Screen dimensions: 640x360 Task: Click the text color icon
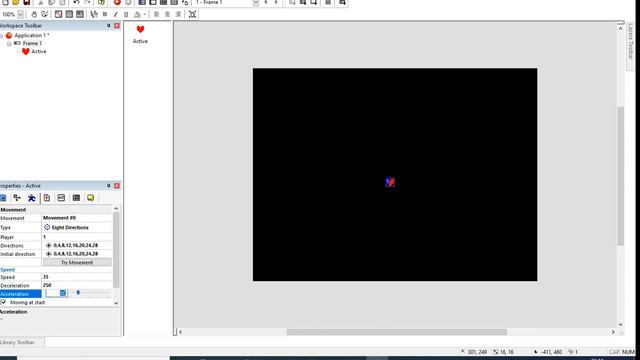(137, 14)
